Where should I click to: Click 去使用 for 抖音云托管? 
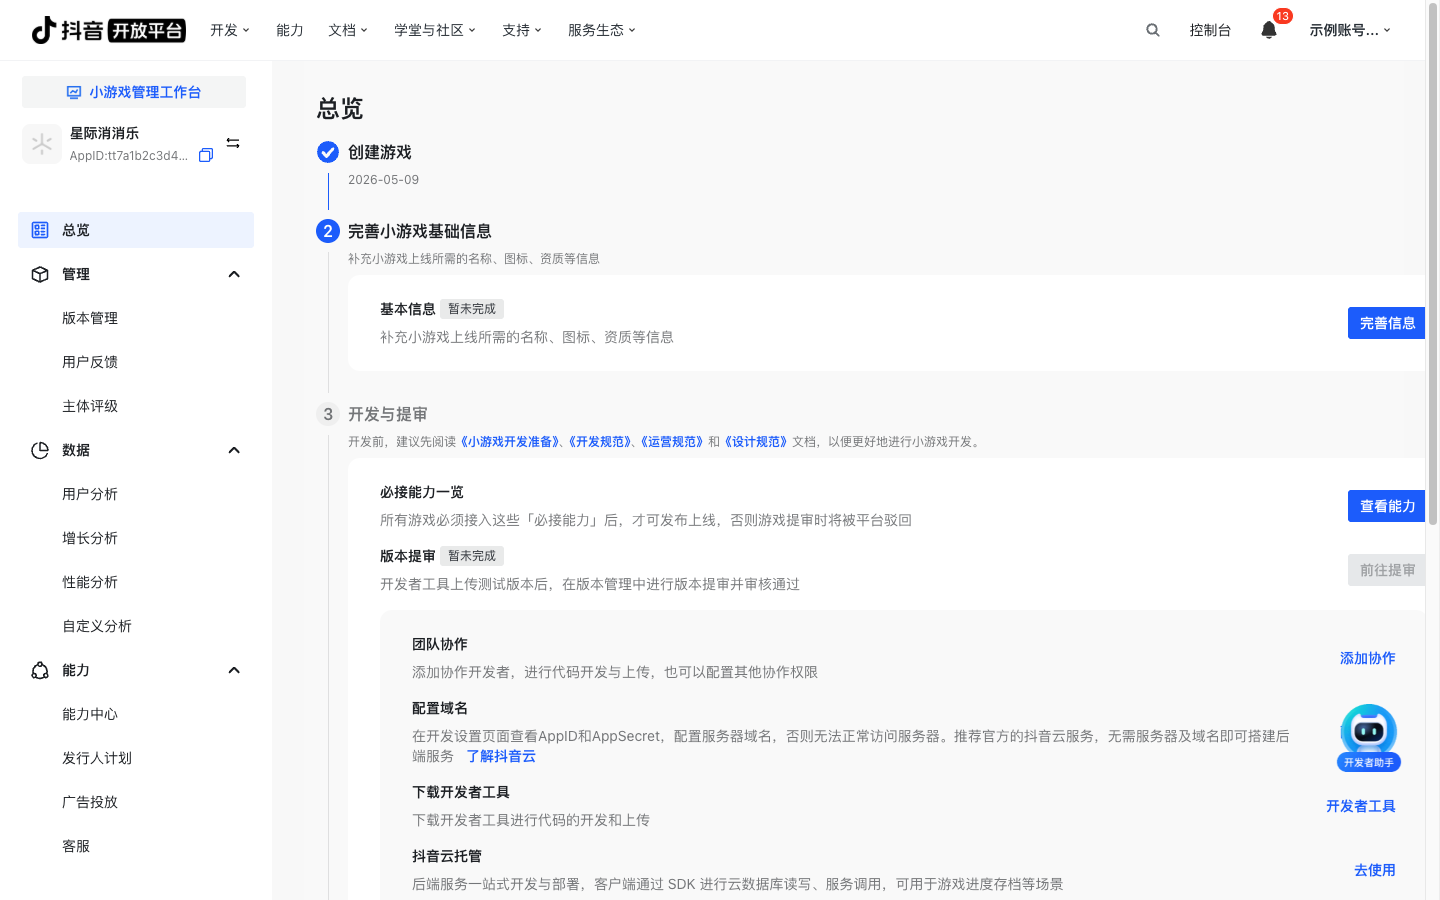point(1374,870)
